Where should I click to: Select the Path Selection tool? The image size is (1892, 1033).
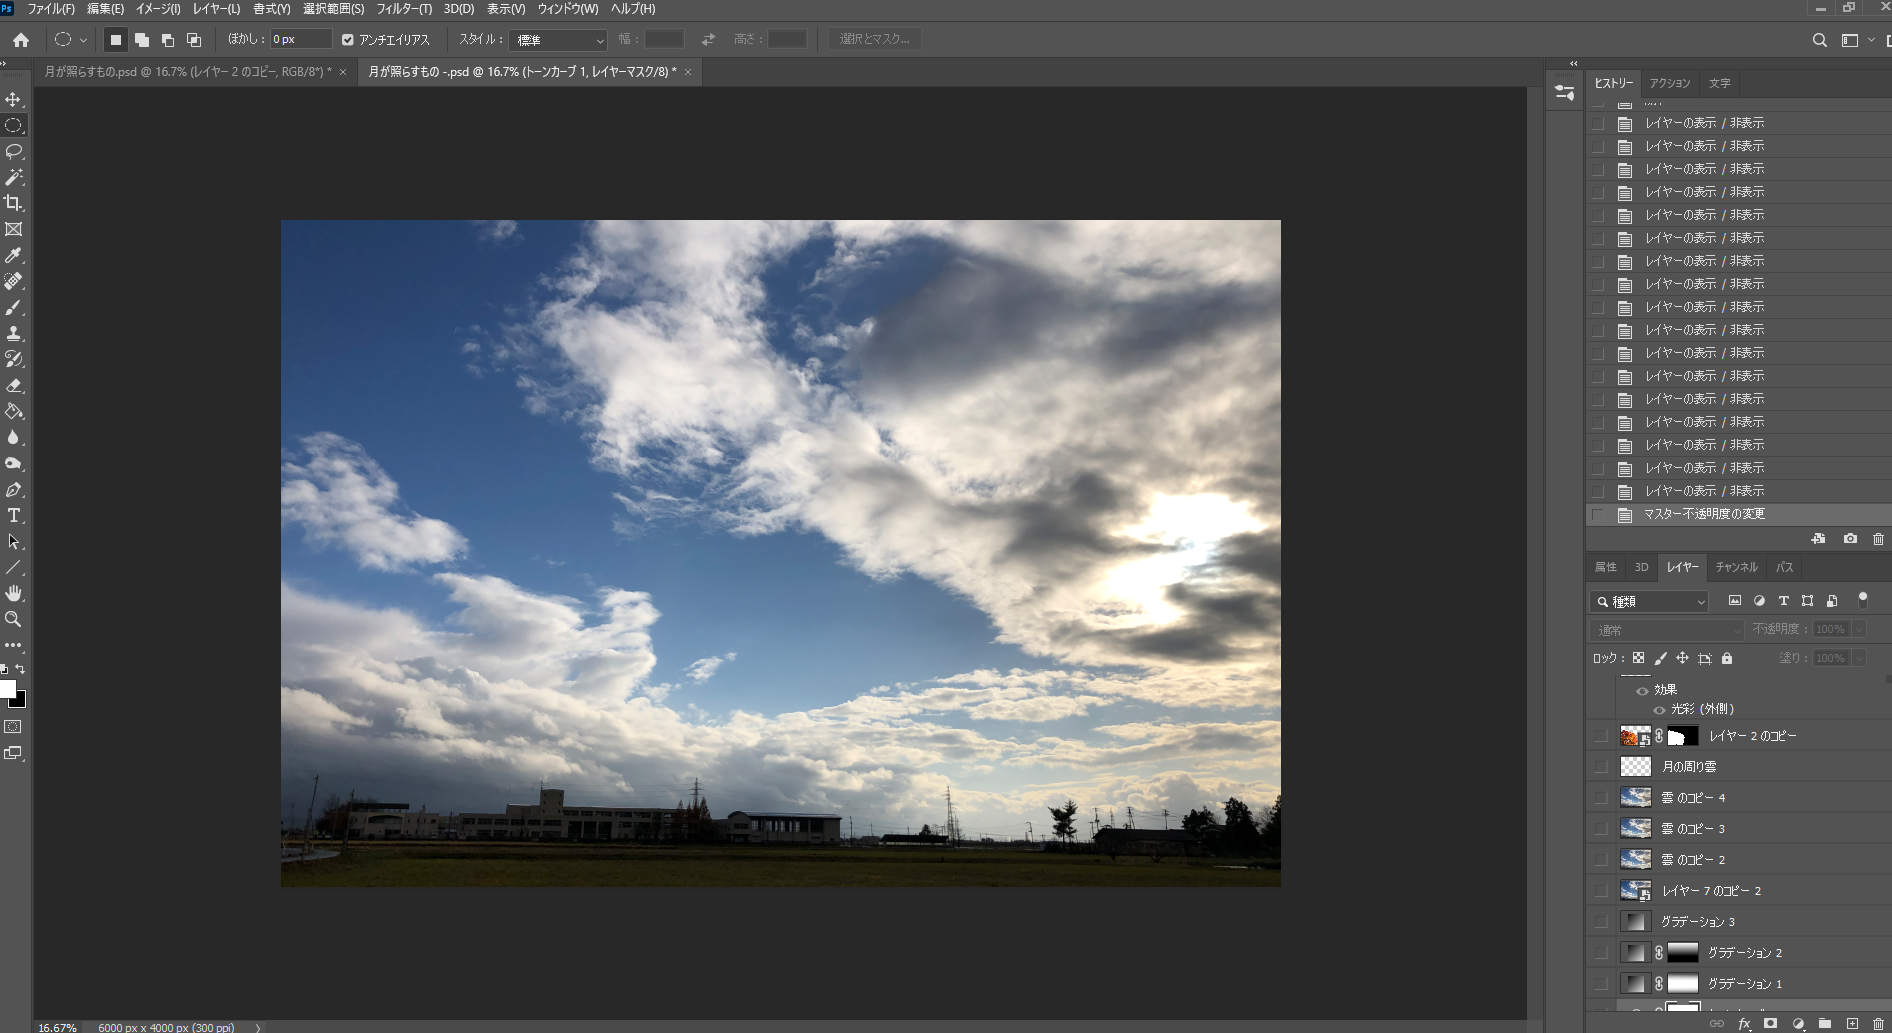coord(14,542)
